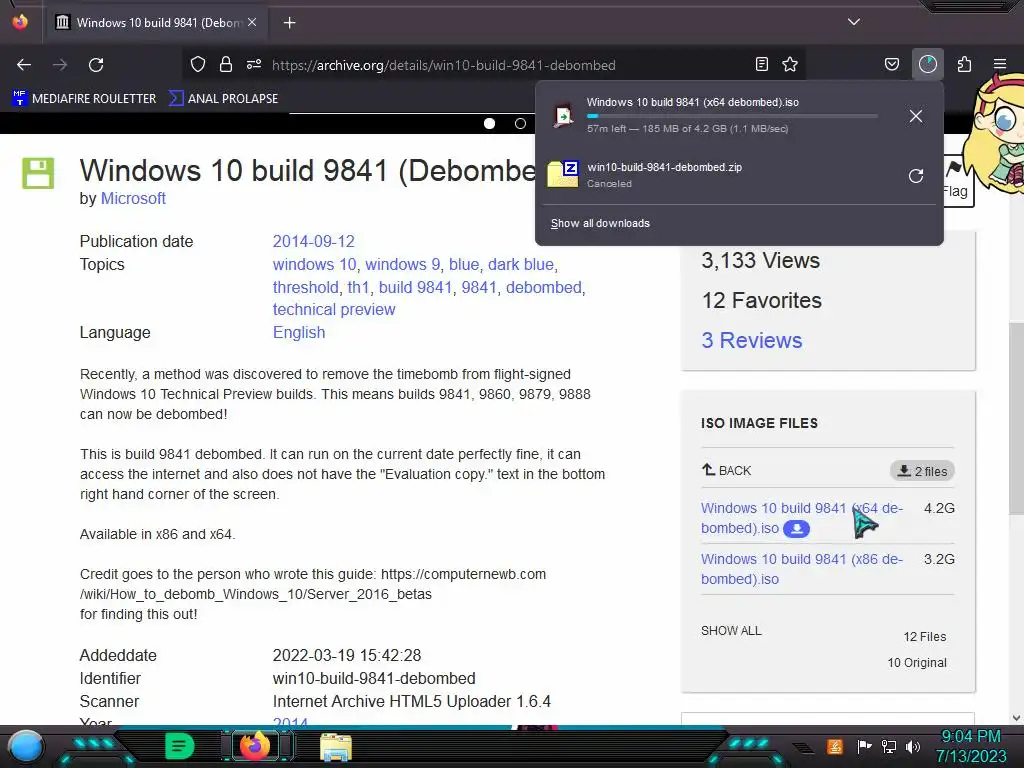Cancel the Windows 10 build 9841 iso download
1024x768 pixels.
pyautogui.click(x=916, y=116)
